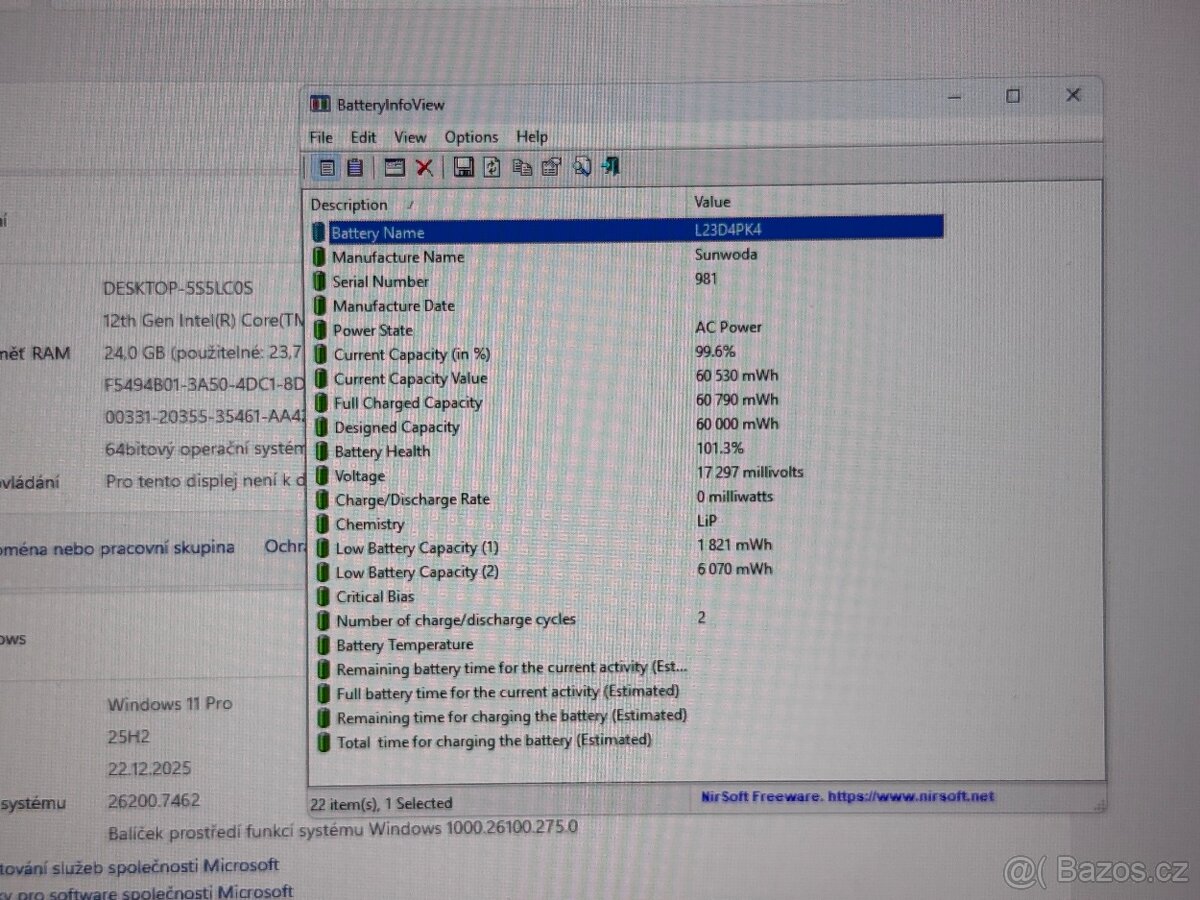1200x900 pixels.
Task: Open the Options menu
Action: 471,137
